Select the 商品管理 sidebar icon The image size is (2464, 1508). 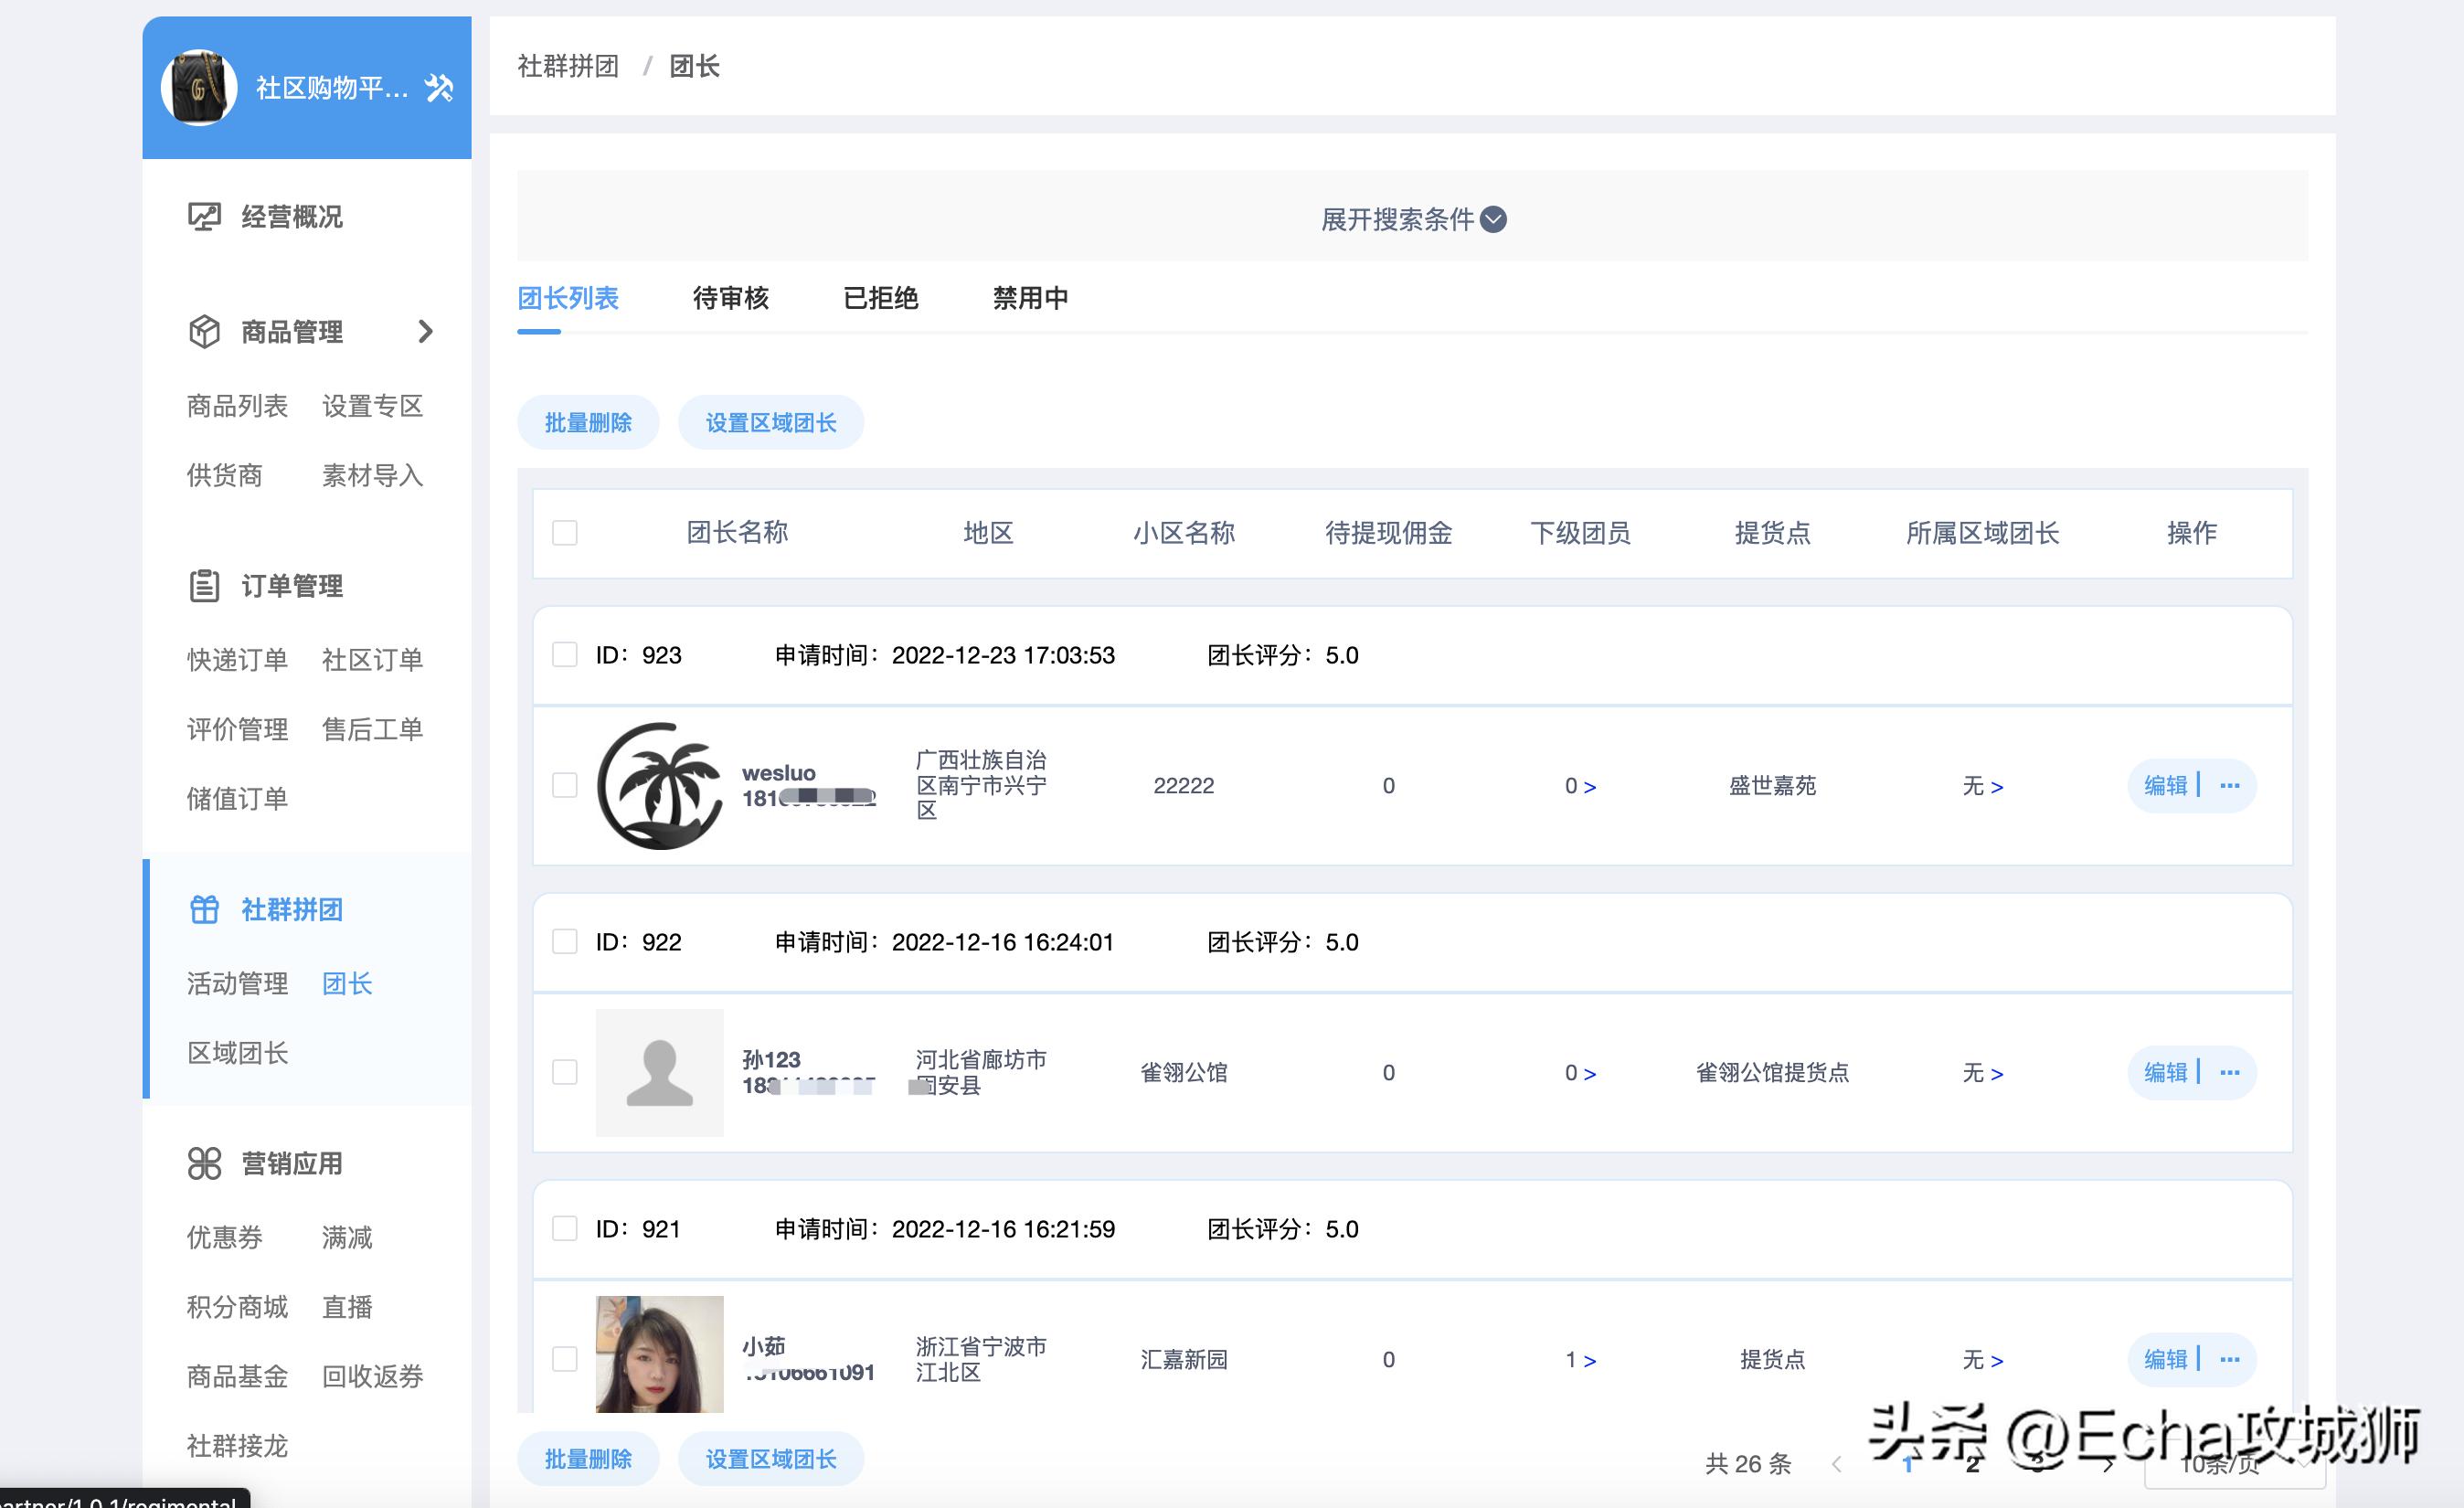pyautogui.click(x=204, y=332)
